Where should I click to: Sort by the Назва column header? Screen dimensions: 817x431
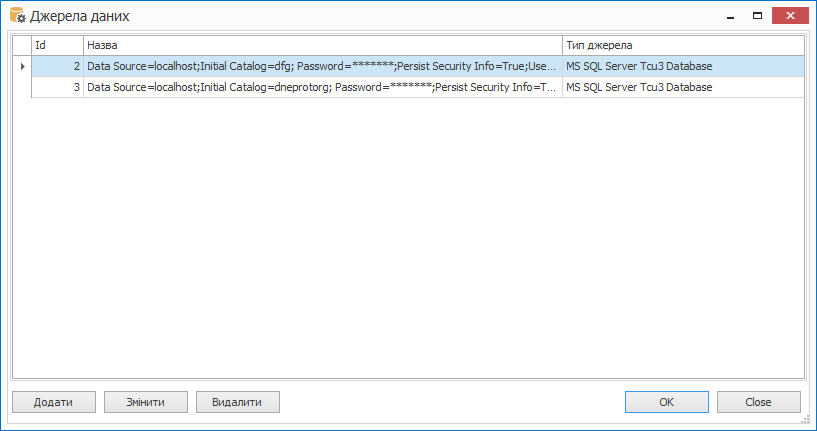[323, 45]
